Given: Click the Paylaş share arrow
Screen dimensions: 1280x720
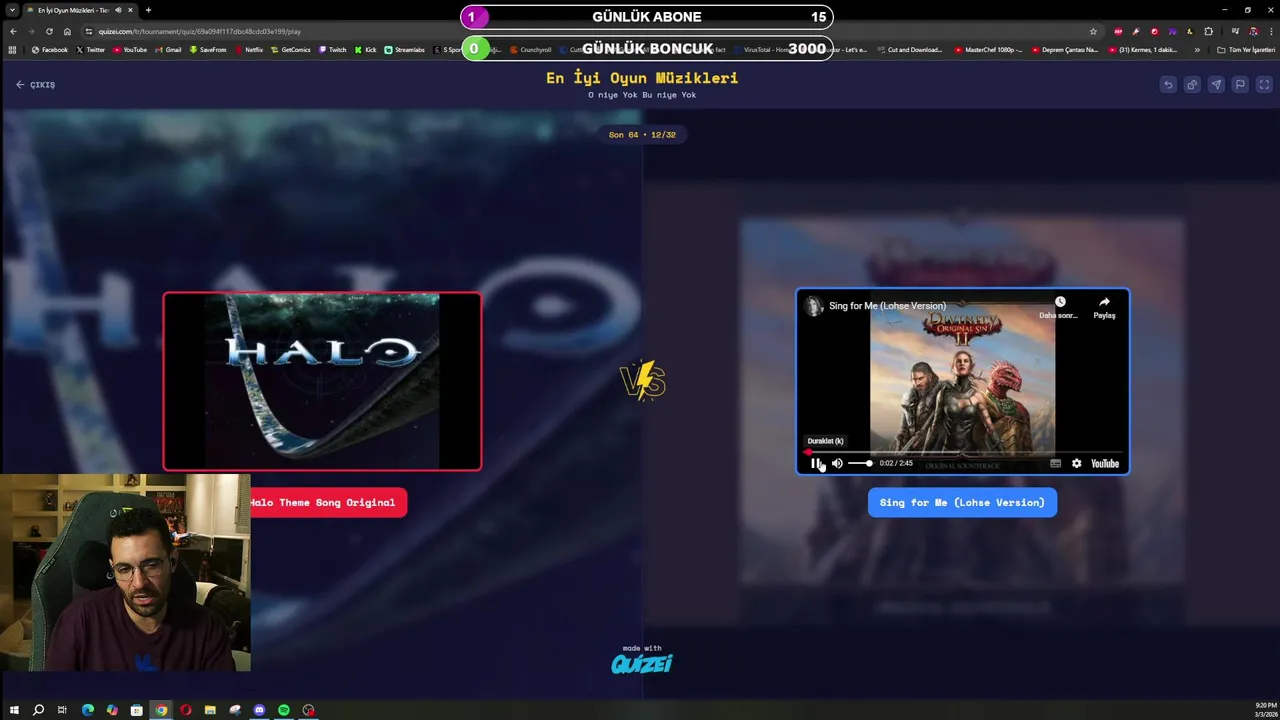Looking at the screenshot, I should pyautogui.click(x=1104, y=302).
